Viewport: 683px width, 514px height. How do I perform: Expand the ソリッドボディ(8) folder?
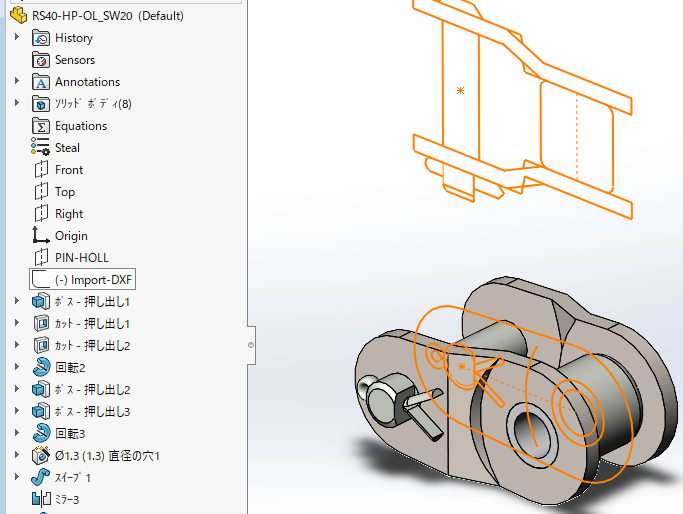coord(17,103)
